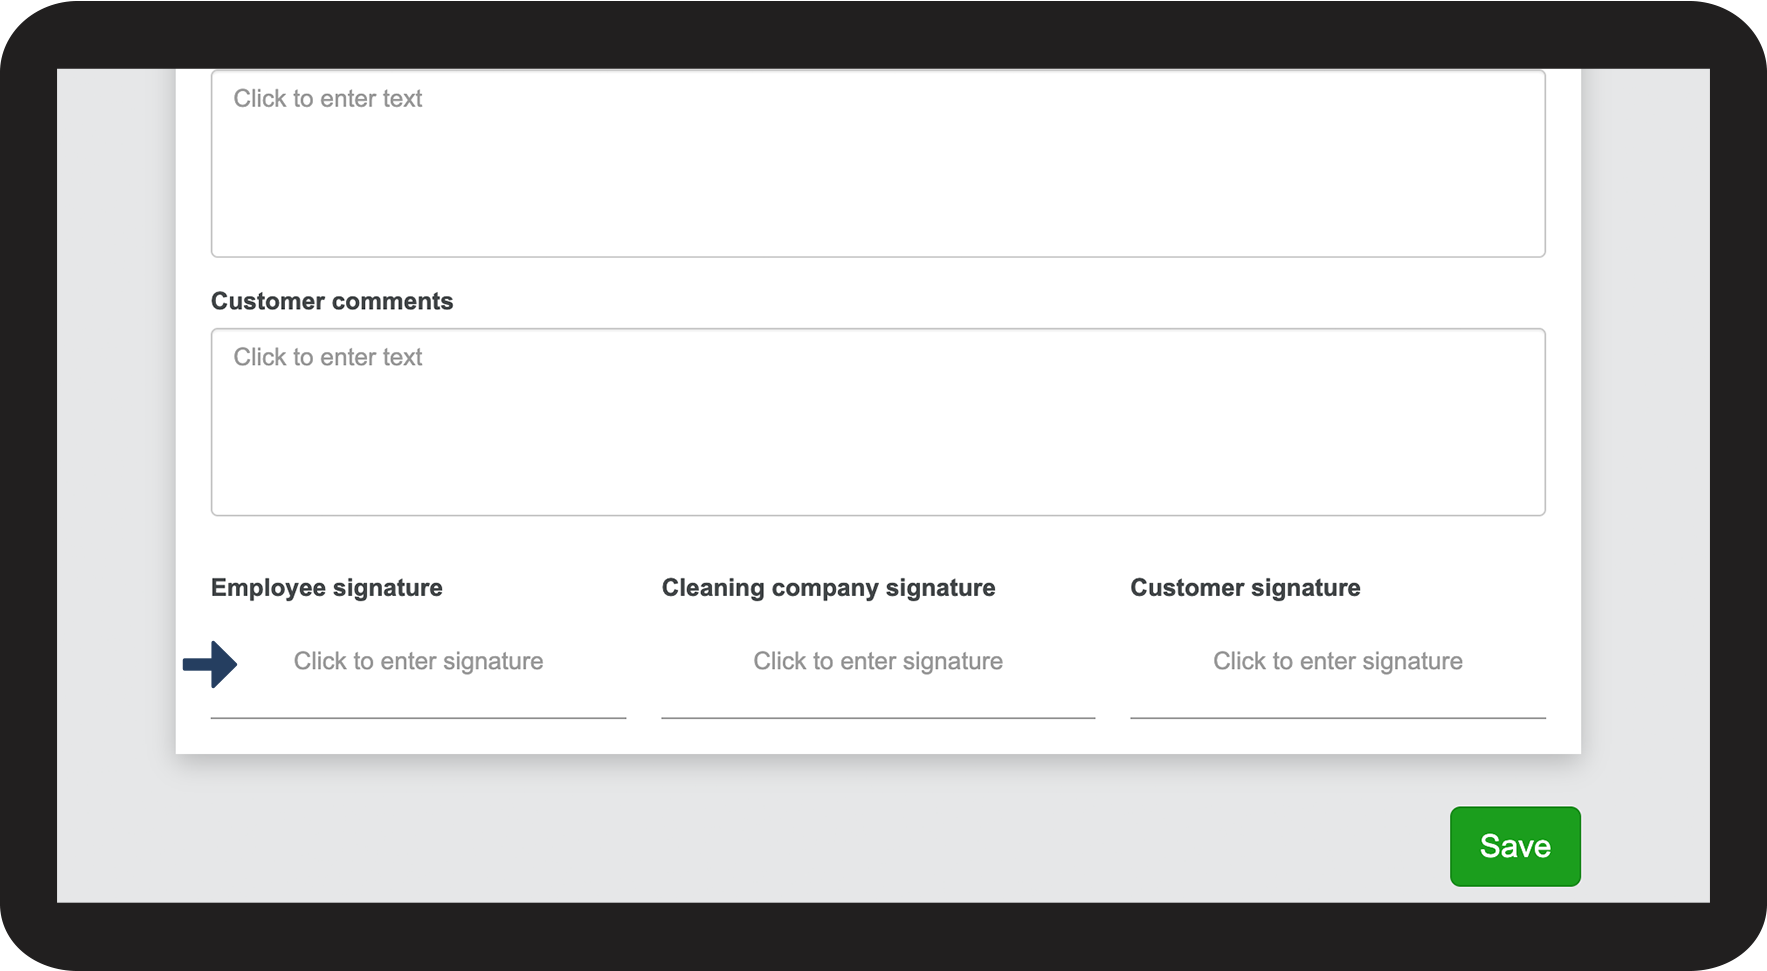The width and height of the screenshot is (1767, 971).
Task: Tap "Click to enter signature" under Employee signature
Action: coord(418,661)
